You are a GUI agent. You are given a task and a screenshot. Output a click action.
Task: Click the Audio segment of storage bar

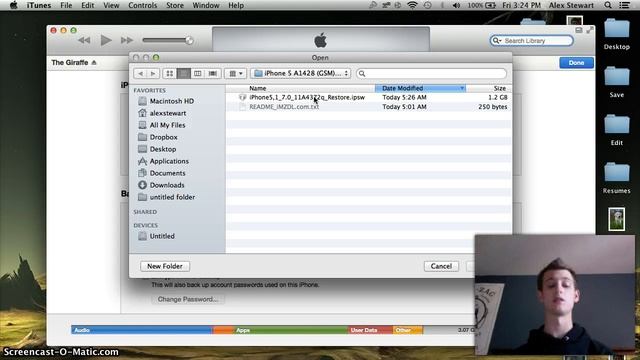click(142, 330)
